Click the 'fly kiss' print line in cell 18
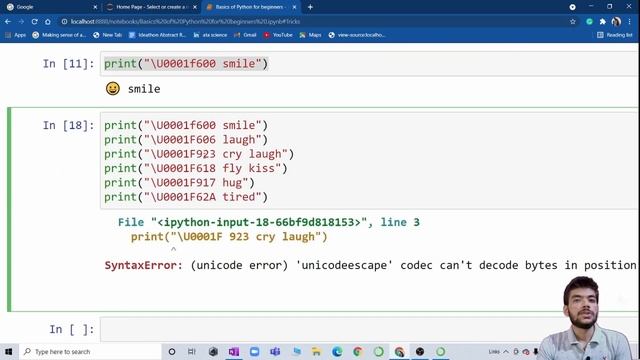640x360 pixels. click(196, 168)
